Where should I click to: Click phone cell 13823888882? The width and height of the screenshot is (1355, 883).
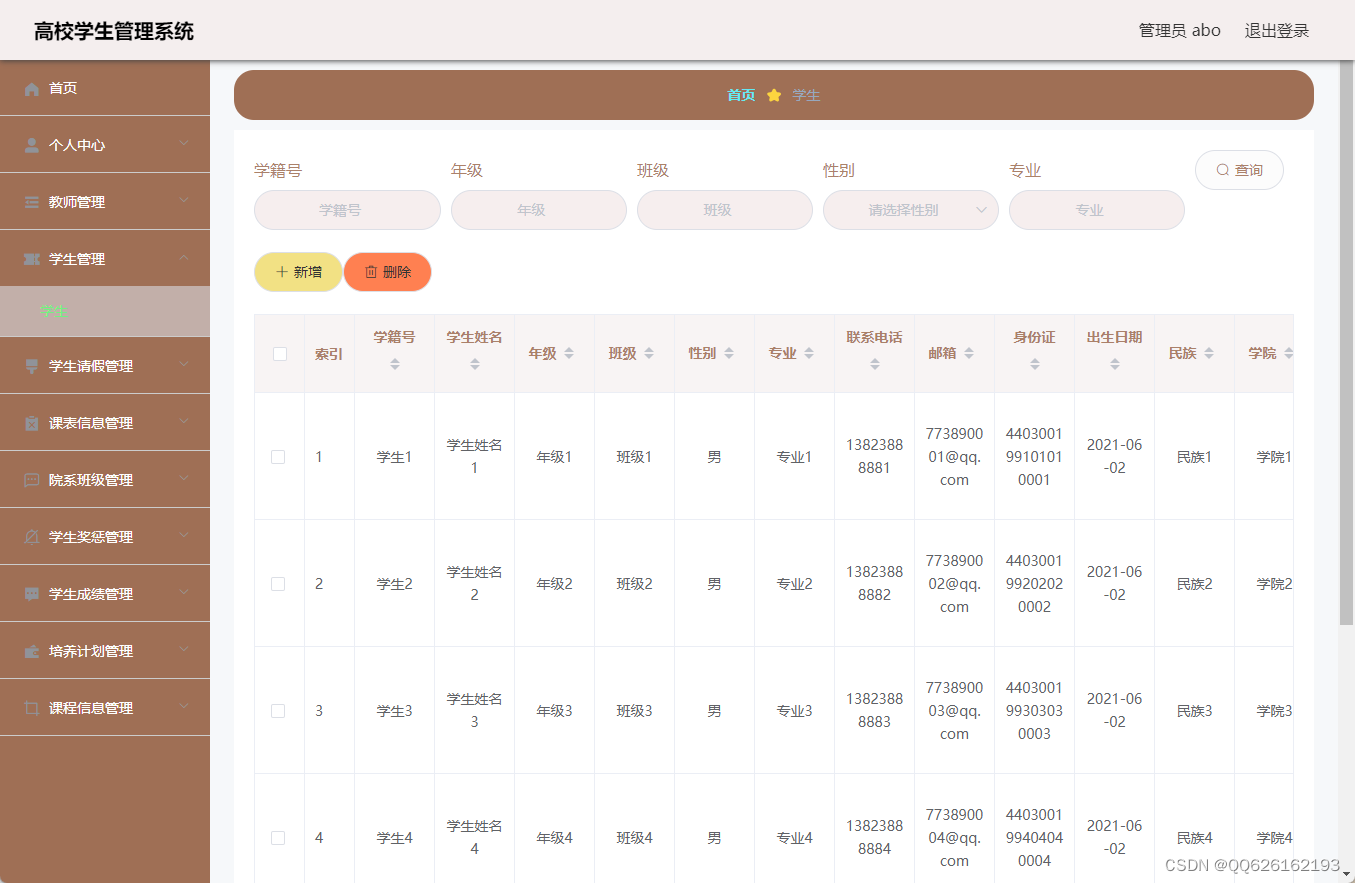click(x=875, y=583)
